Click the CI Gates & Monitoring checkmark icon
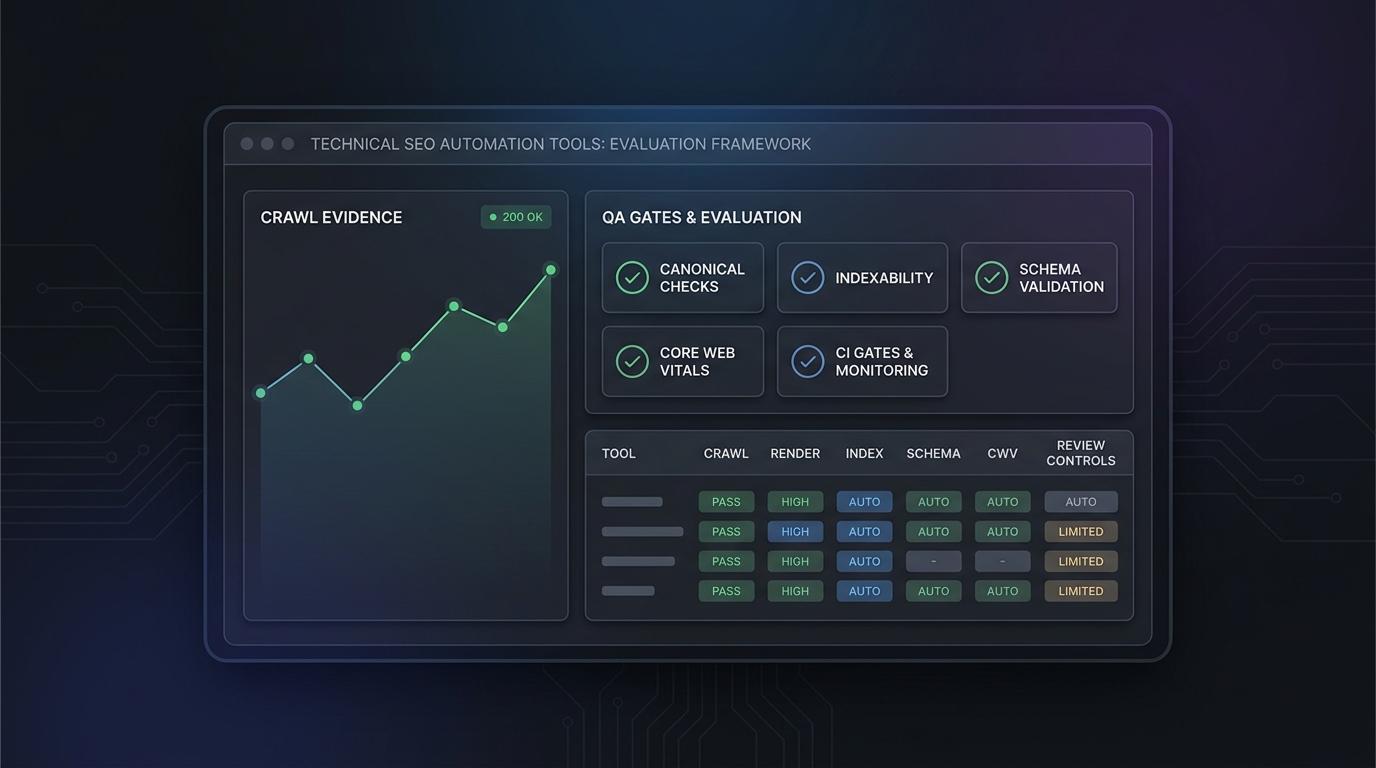The image size is (1376, 768). tap(808, 361)
